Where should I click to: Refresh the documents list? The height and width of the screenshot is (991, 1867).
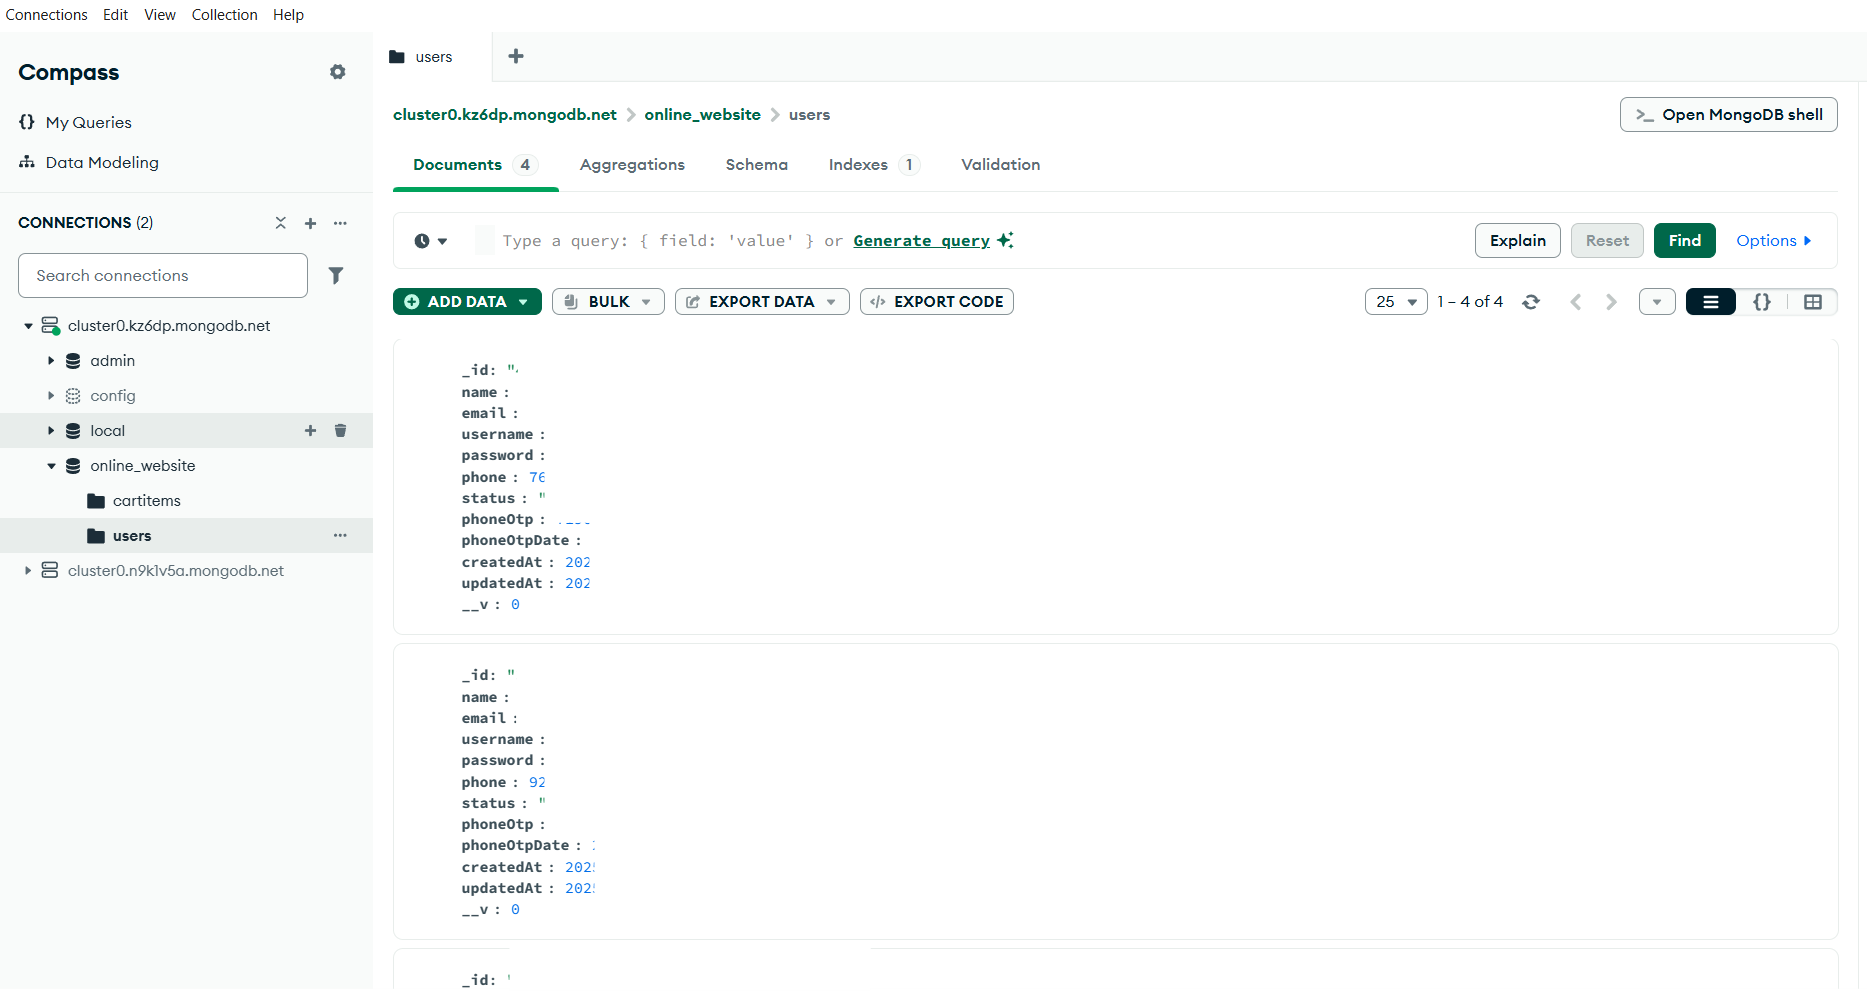point(1530,301)
